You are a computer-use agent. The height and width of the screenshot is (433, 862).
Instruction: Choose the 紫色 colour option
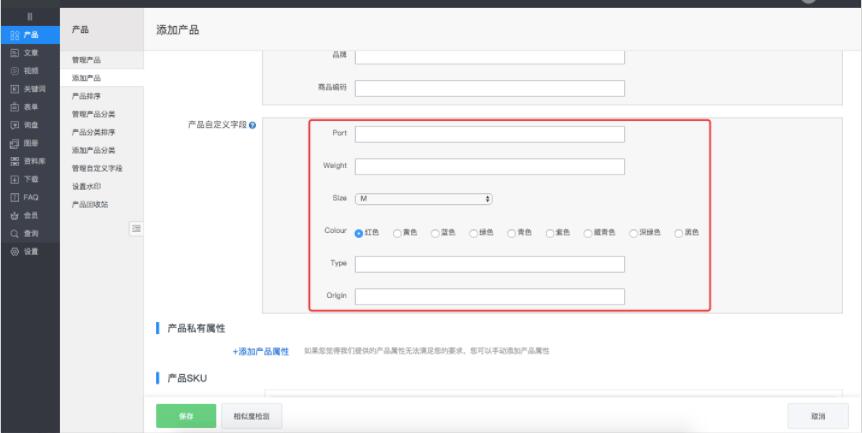tap(549, 232)
